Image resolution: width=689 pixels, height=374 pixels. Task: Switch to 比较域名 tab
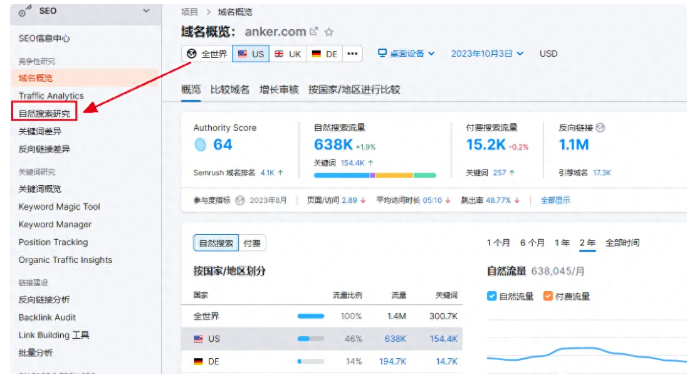coord(229,90)
